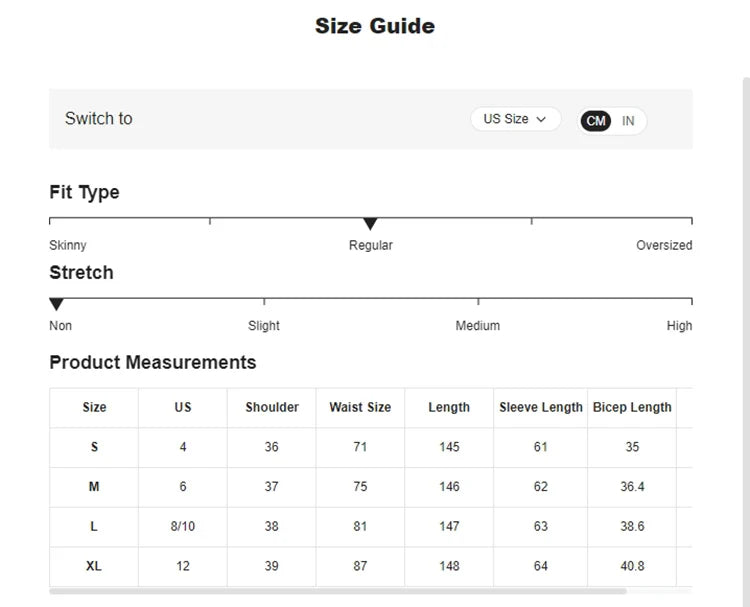Image resolution: width=750 pixels, height=607 pixels.
Task: Click the Fit Type Regular marker triangle
Action: tap(370, 224)
